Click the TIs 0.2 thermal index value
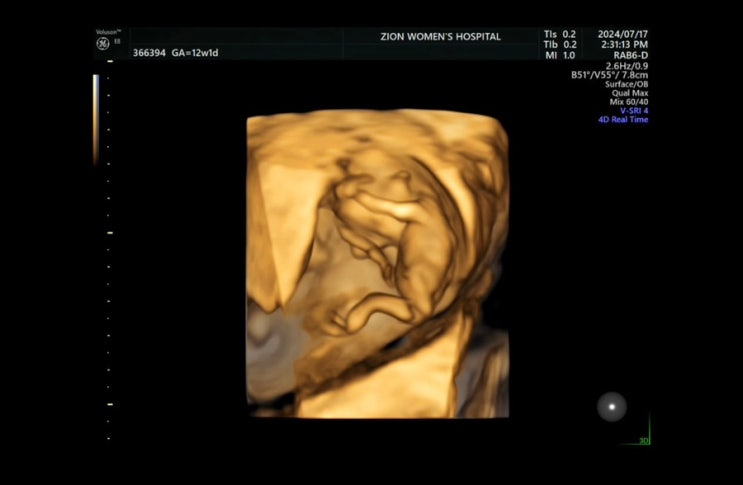 (560, 34)
